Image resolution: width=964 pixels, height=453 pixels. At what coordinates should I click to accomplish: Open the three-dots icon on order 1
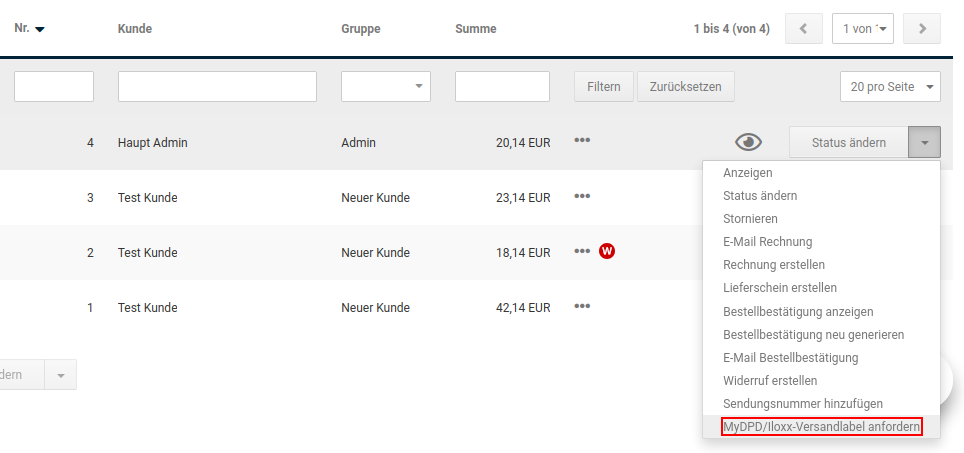click(x=582, y=306)
